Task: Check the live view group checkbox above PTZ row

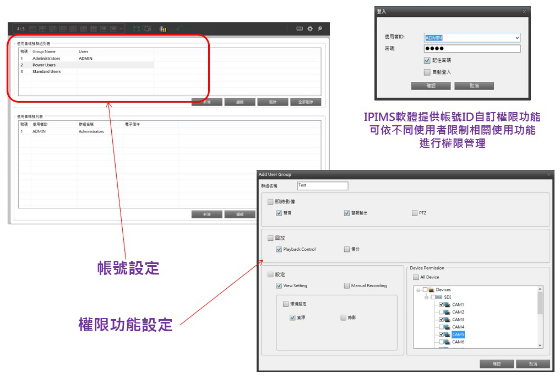Action: coord(270,202)
